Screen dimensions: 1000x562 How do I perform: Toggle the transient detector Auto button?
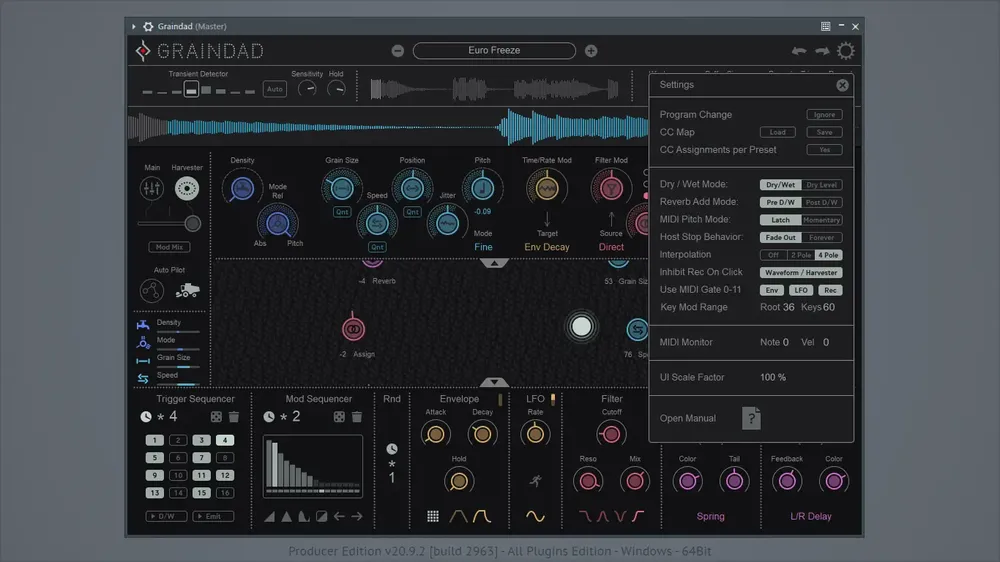coord(275,89)
